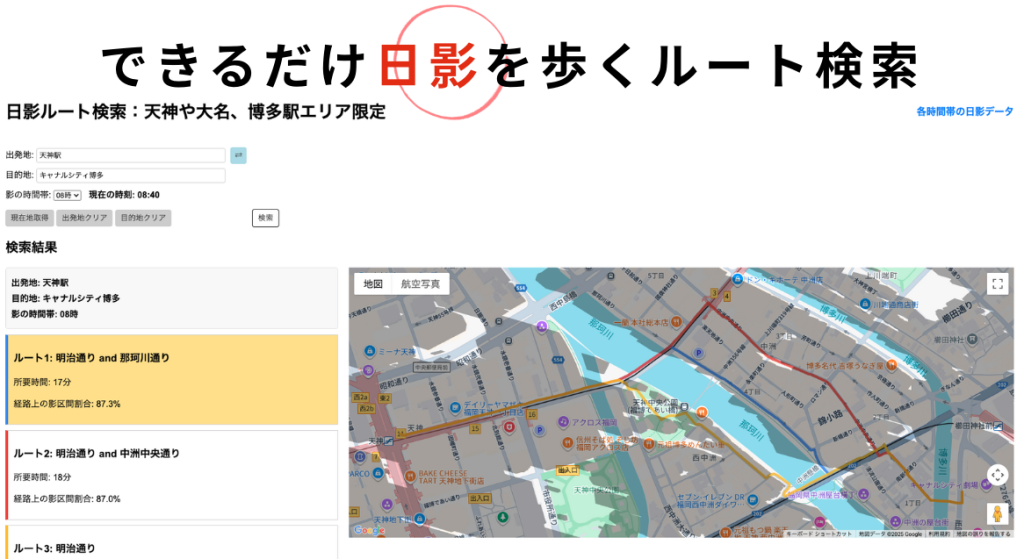Screen dimensions: 1024x559
Task: Click the Don Quijote Nakasu shop marker
Action: (738, 279)
